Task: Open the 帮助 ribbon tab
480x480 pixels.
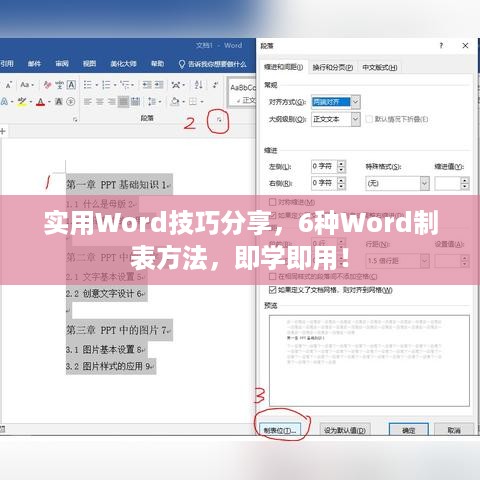Action: coord(157,63)
